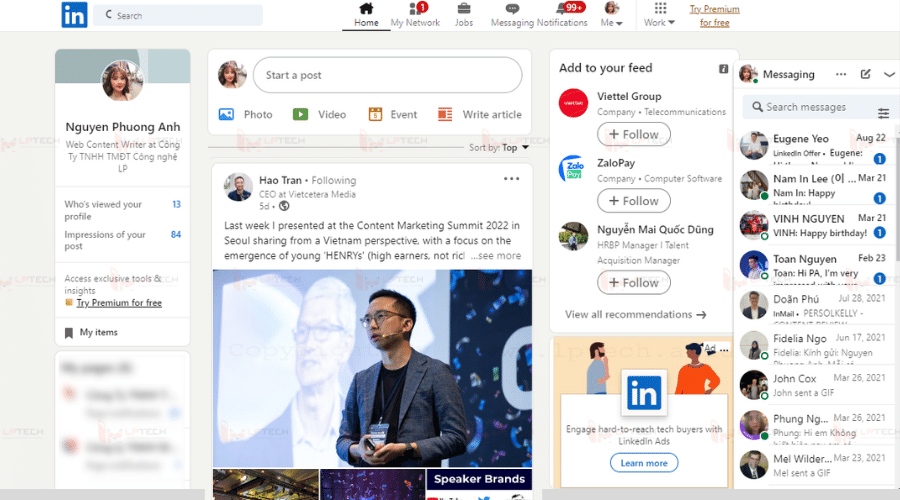Open the Messaging chat bubble icon
Image resolution: width=900 pixels, height=500 pixels.
(512, 9)
